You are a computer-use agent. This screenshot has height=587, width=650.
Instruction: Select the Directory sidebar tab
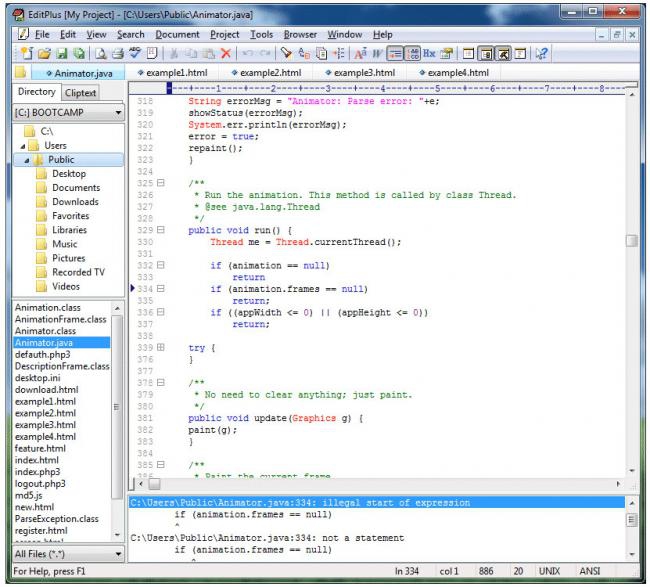(x=36, y=92)
